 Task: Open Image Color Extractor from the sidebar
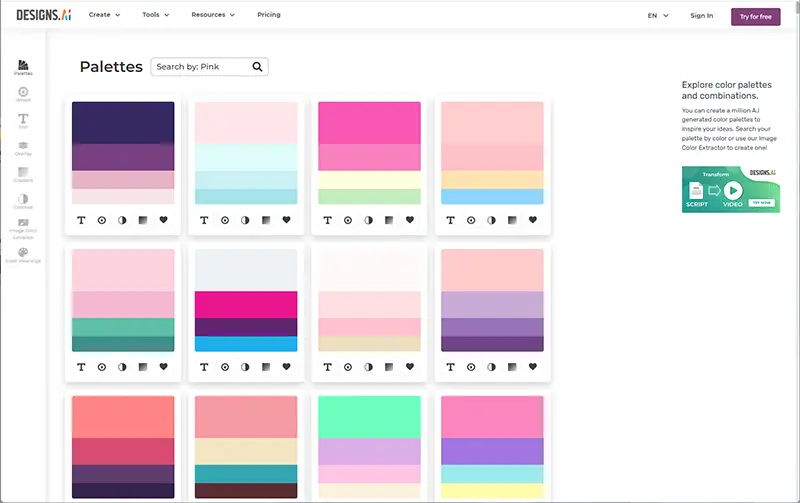(23, 227)
